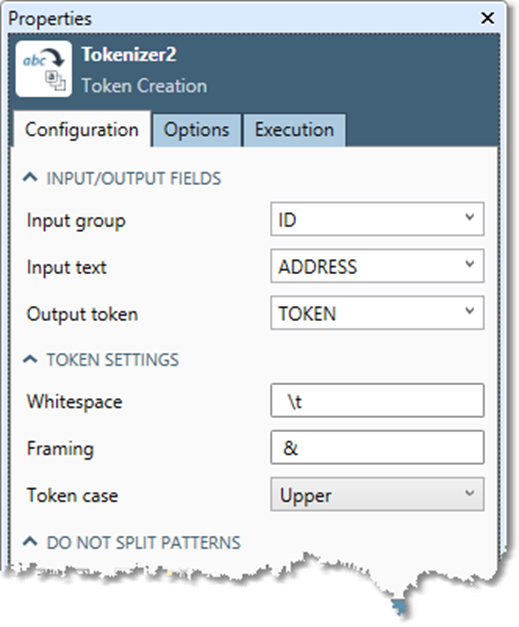Screen dimensions: 519x627
Task: Open the Token case dropdown showing Upper
Action: [377, 494]
